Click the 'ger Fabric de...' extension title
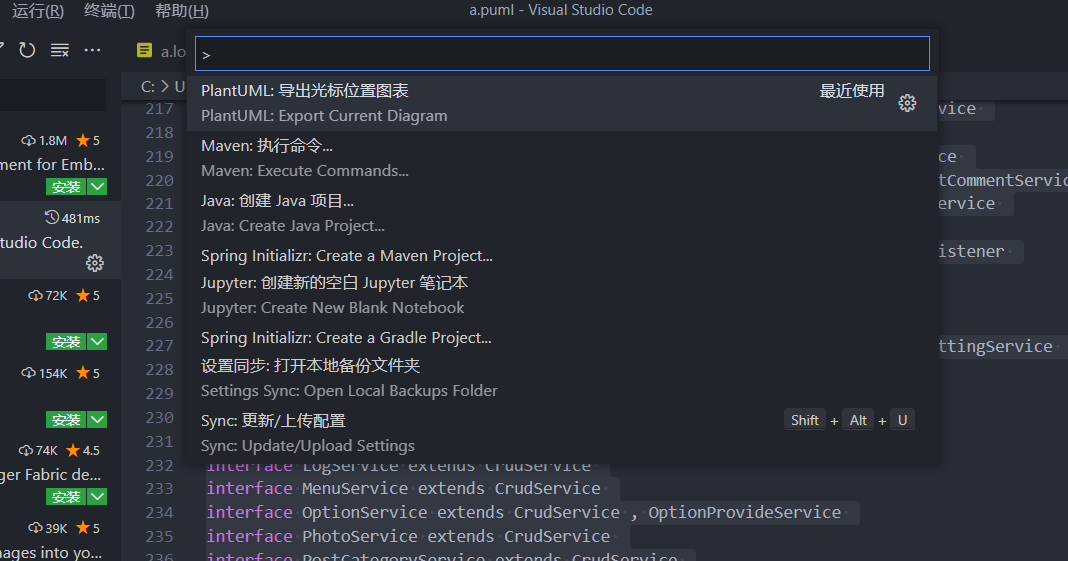 (x=50, y=475)
